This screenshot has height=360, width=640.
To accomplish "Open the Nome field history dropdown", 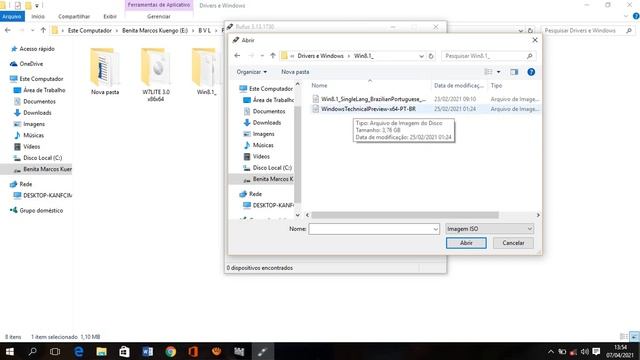I will (x=436, y=229).
